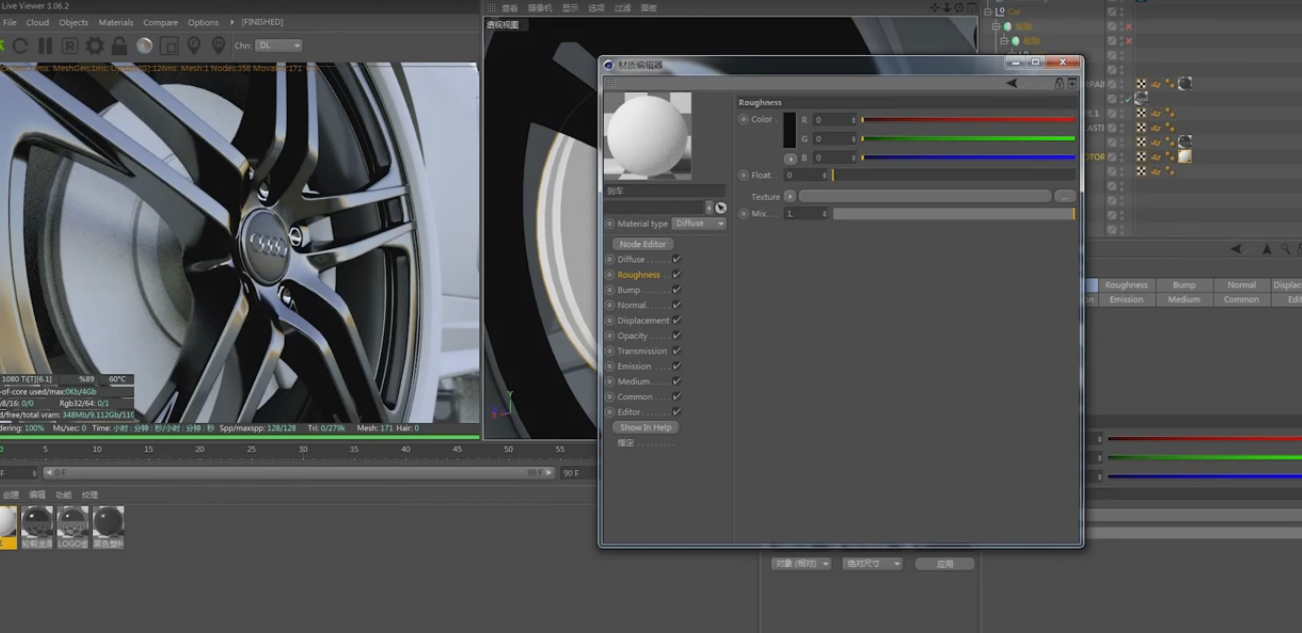Select the focus picker pin icon
Screen dimensions: 1302x633
[194, 46]
